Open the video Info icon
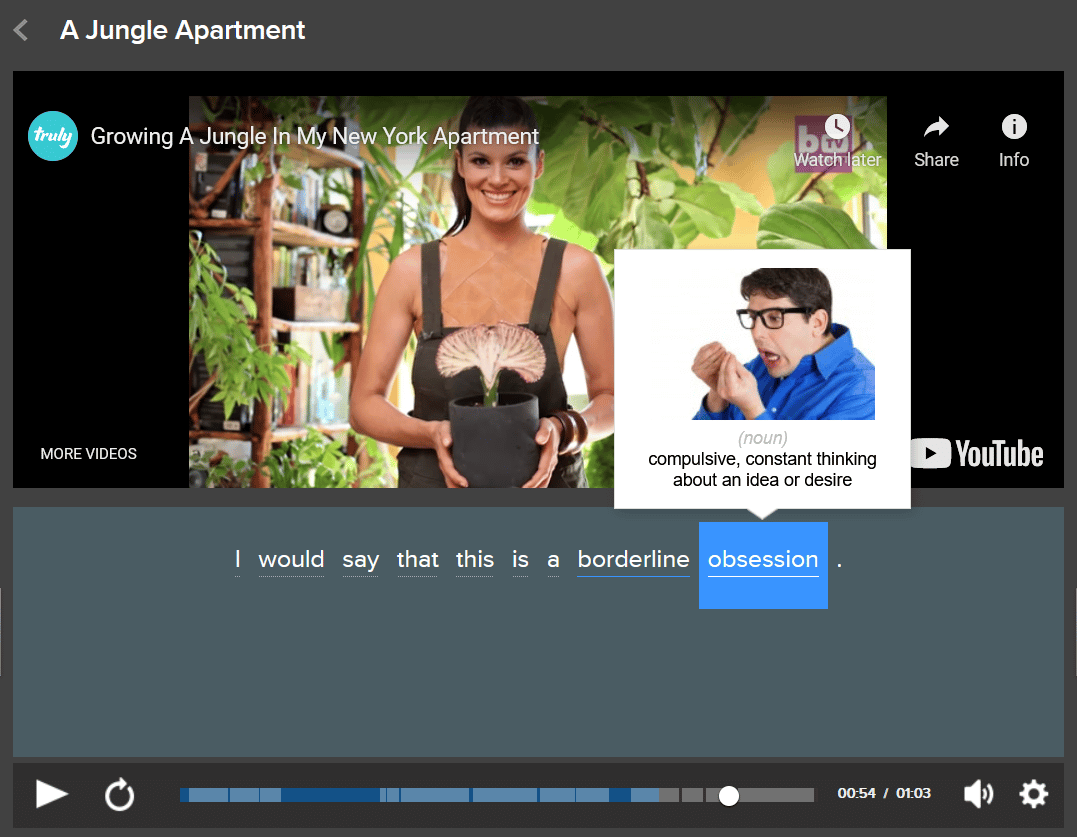 [x=1013, y=128]
